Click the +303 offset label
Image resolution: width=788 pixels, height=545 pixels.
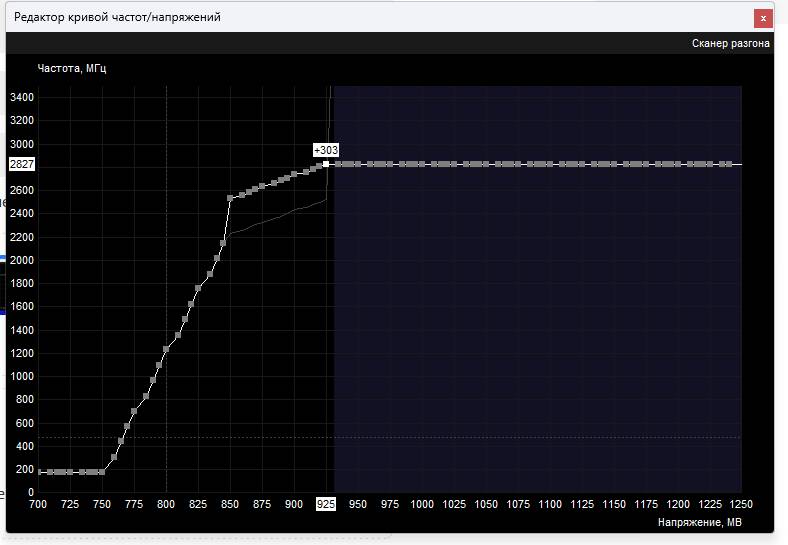pos(326,150)
